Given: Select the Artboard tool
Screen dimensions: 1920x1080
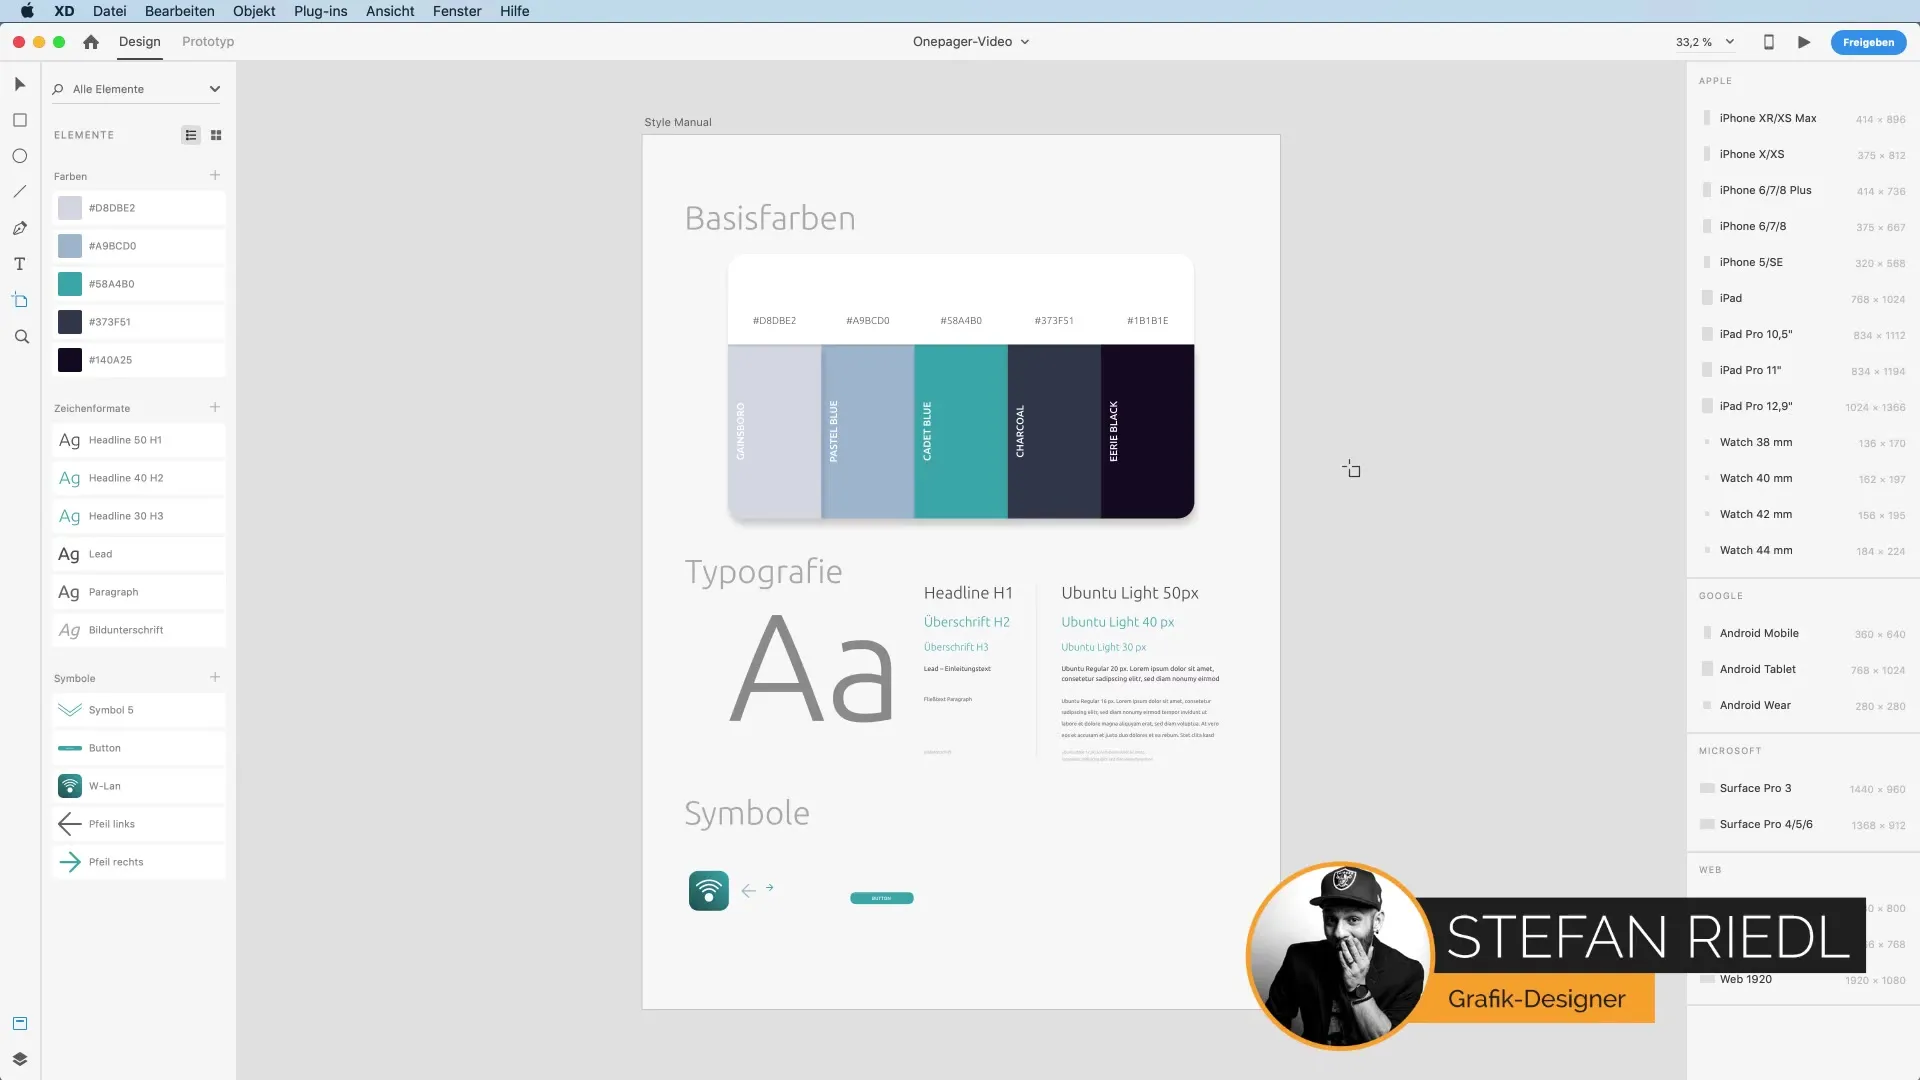Looking at the screenshot, I should click(20, 300).
